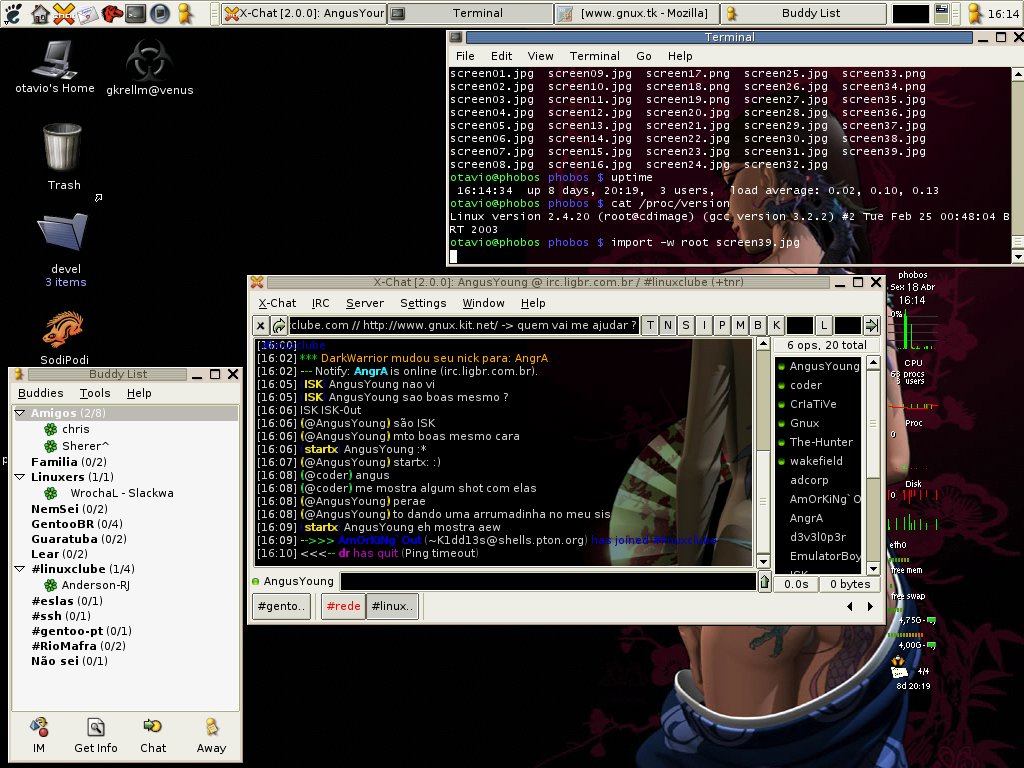This screenshot has height=768, width=1024.
Task: Click the green curved-arrow button in X-Chat toolbar
Action: tap(279, 325)
